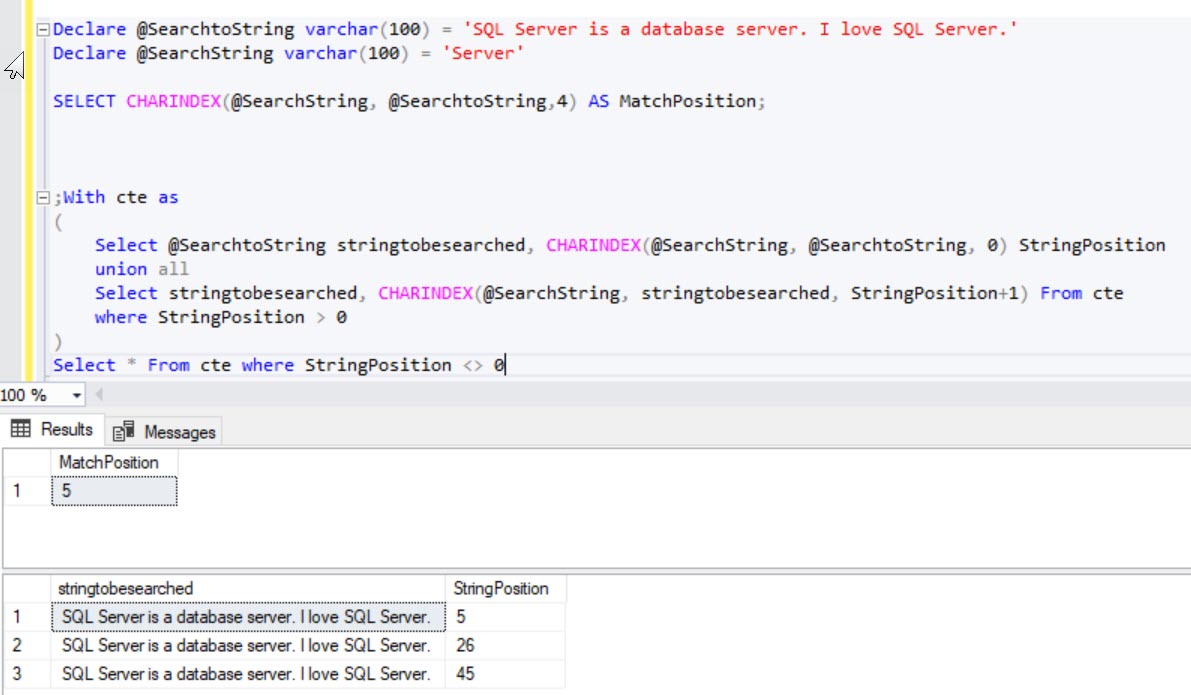The image size is (1191, 695).
Task: Place the cursor on 'where StringPosition > 0' line
Action: pos(220,317)
